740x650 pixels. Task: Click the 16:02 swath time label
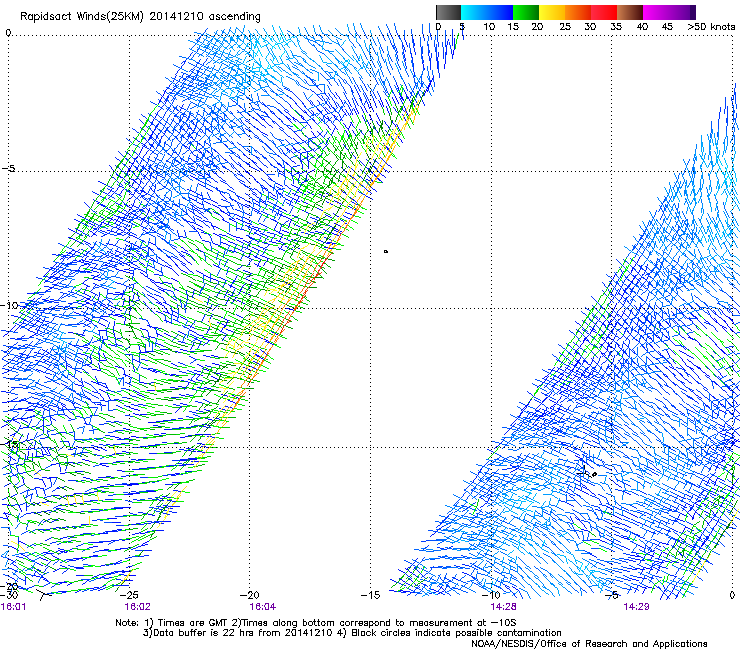pos(137,606)
